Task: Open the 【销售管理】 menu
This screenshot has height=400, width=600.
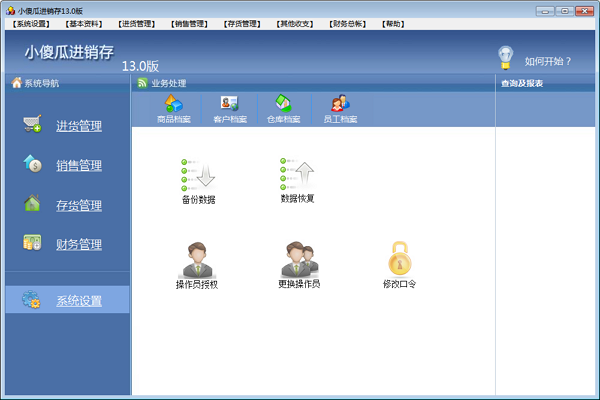Action: 189,24
